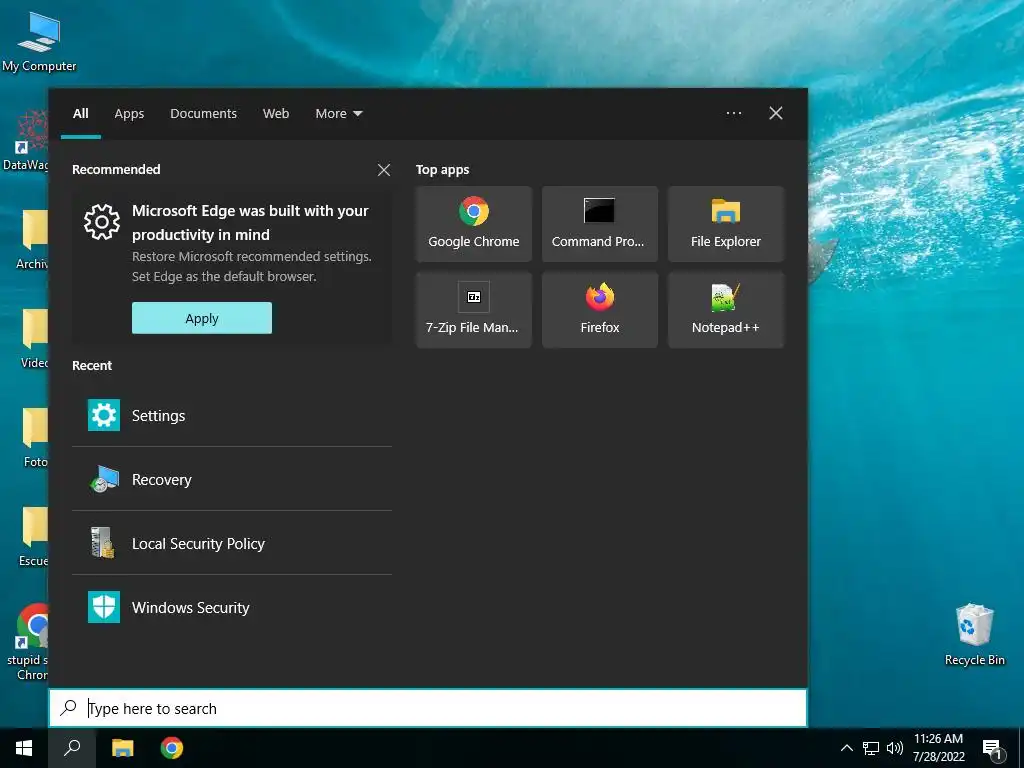
Task: Show hidden system tray icons
Action: point(846,748)
